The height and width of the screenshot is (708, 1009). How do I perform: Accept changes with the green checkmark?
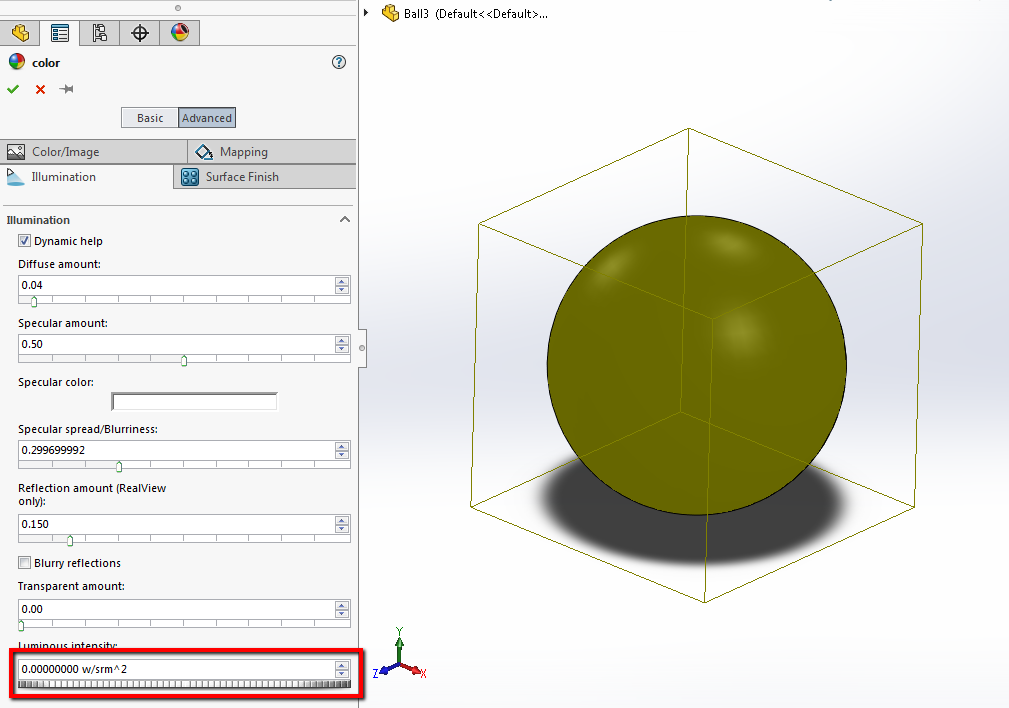point(13,89)
